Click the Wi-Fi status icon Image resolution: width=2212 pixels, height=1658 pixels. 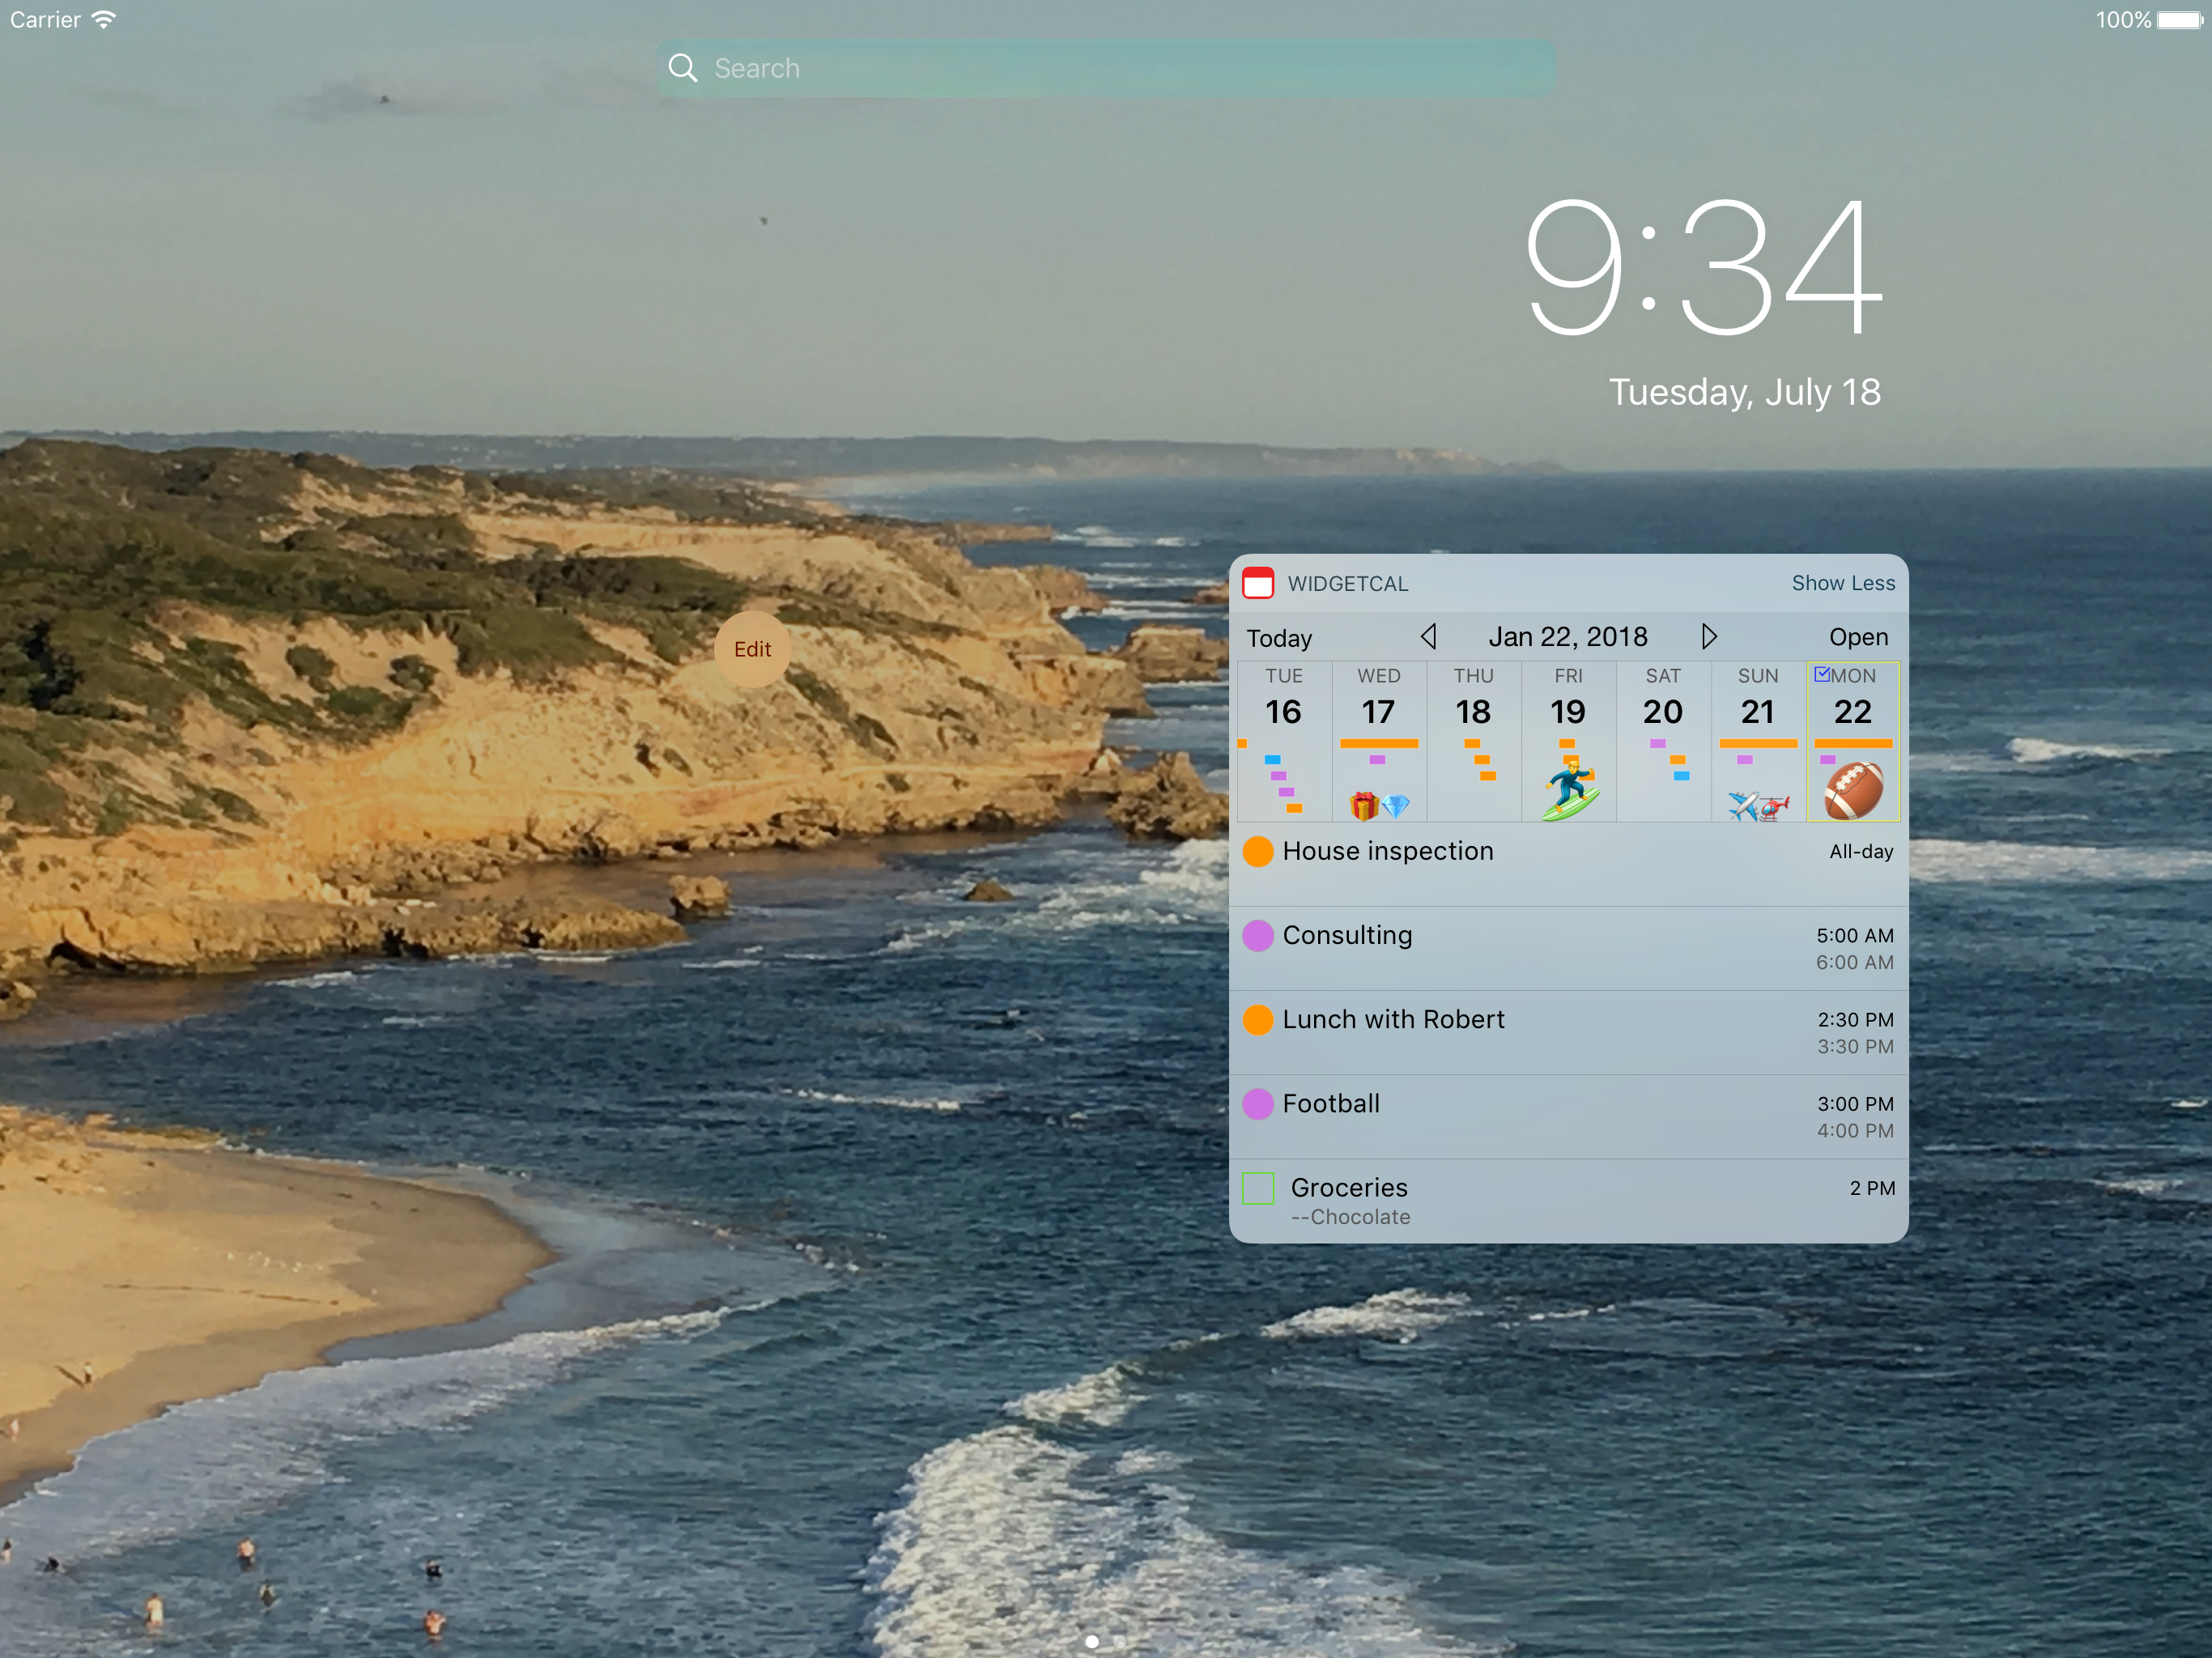tap(104, 20)
